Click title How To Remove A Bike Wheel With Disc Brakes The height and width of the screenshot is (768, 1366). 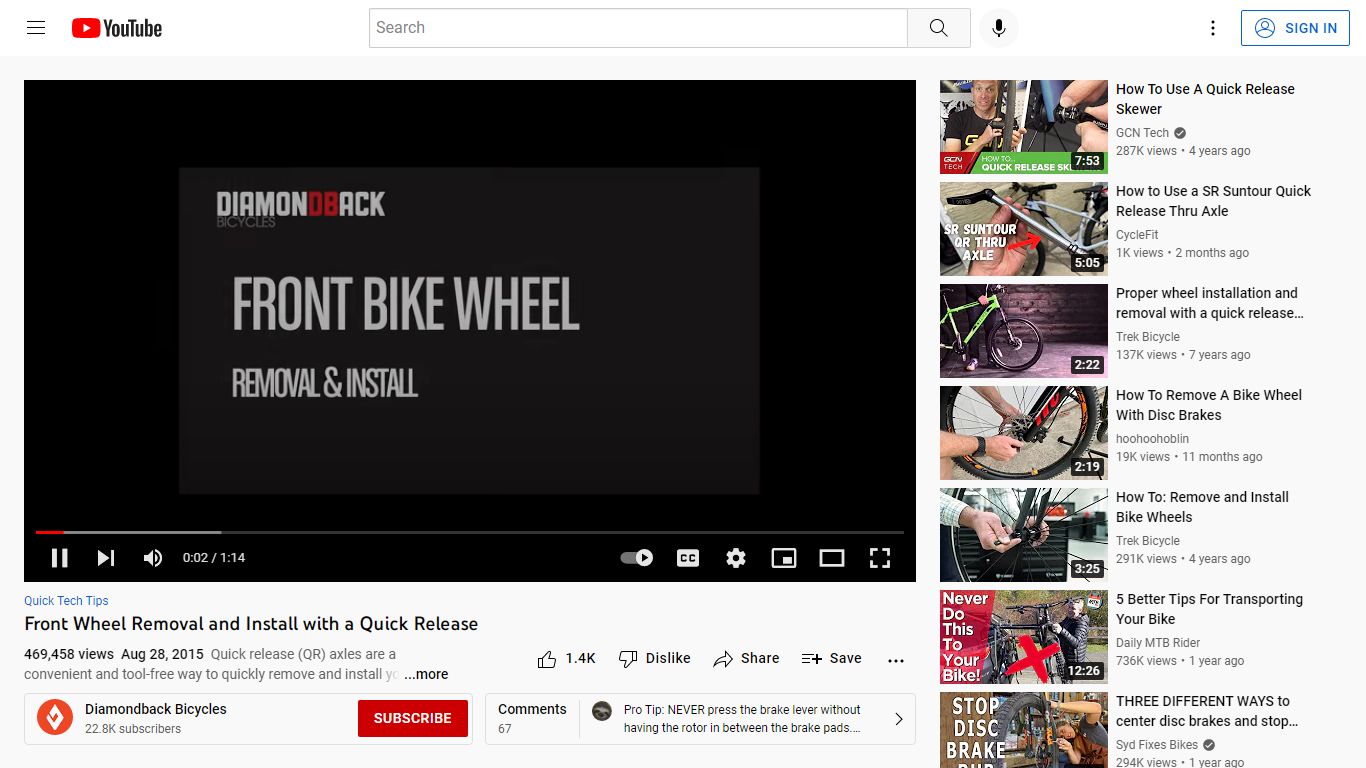pos(1209,405)
